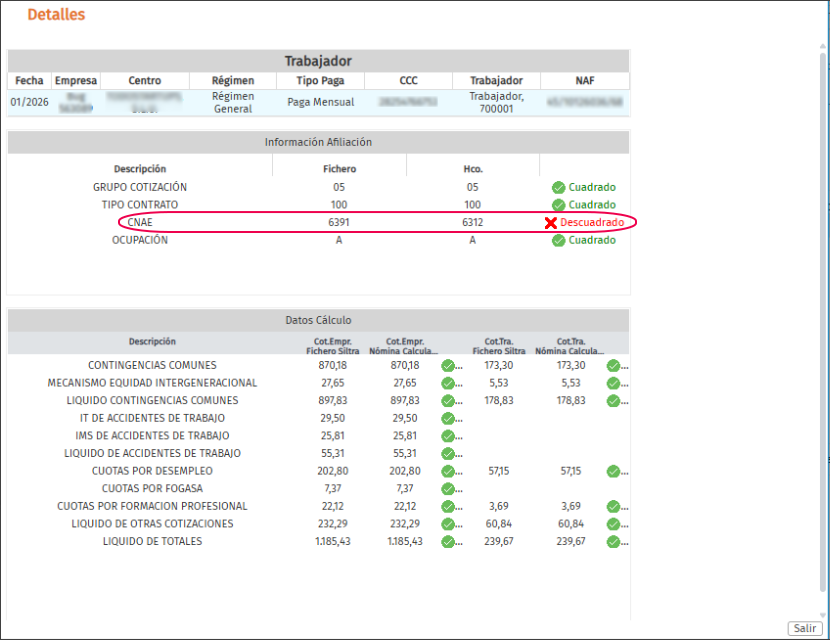Select the Centro column header

coord(145,80)
